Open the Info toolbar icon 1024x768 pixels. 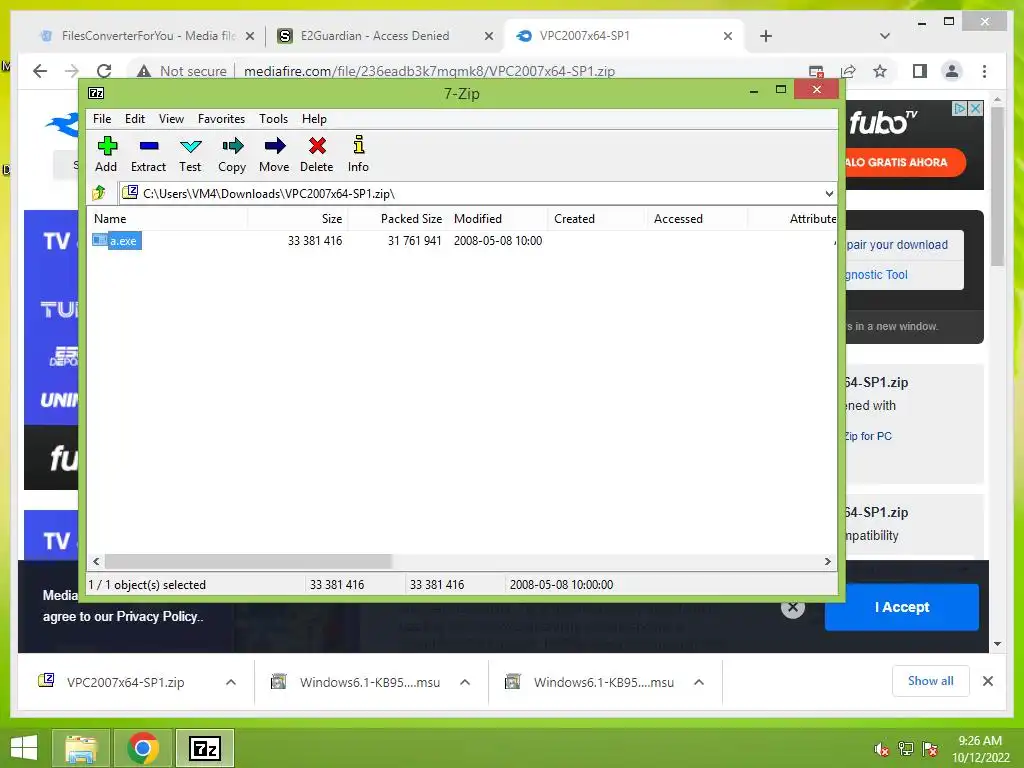pos(358,154)
